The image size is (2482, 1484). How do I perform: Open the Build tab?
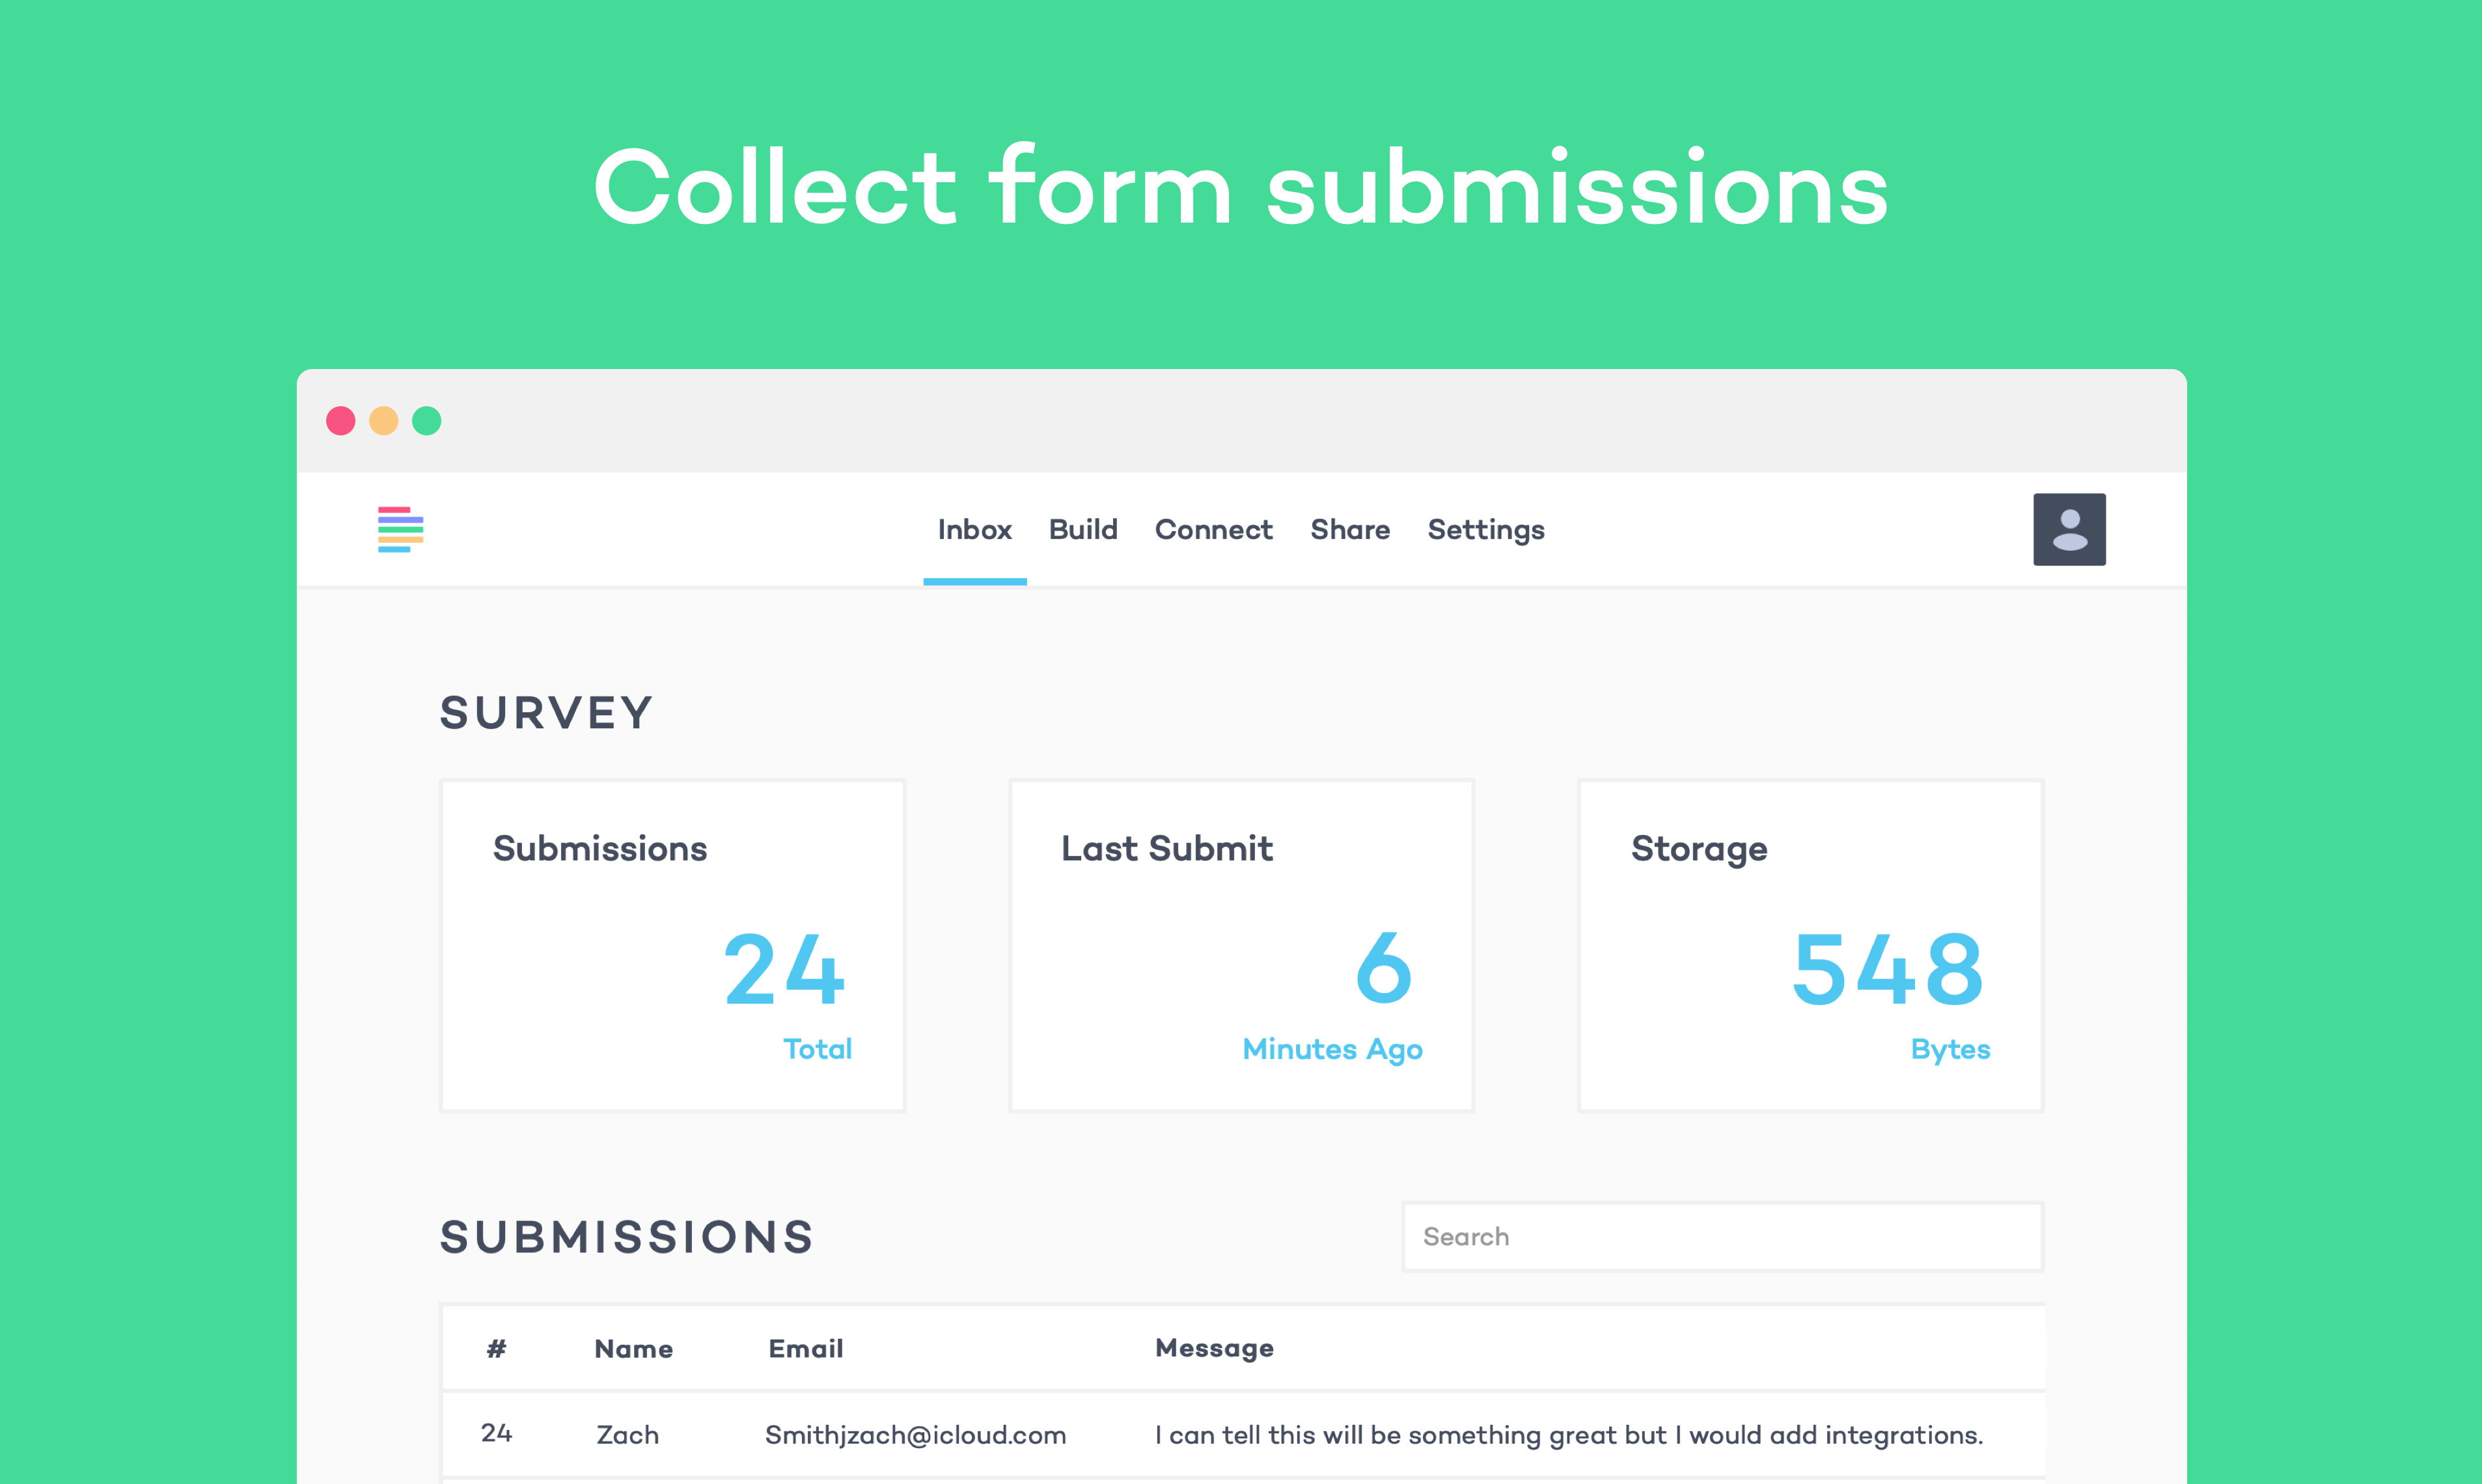[x=1083, y=530]
